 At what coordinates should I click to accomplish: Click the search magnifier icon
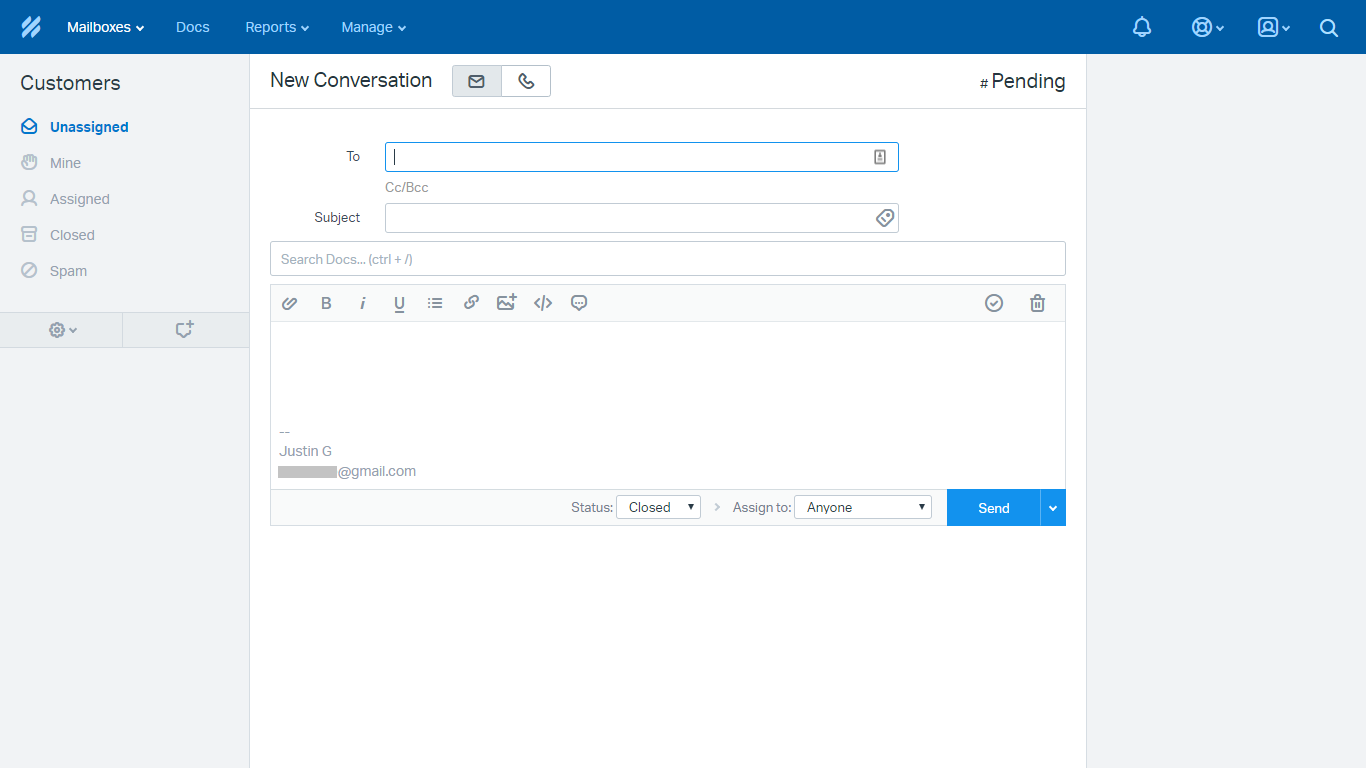[x=1329, y=28]
